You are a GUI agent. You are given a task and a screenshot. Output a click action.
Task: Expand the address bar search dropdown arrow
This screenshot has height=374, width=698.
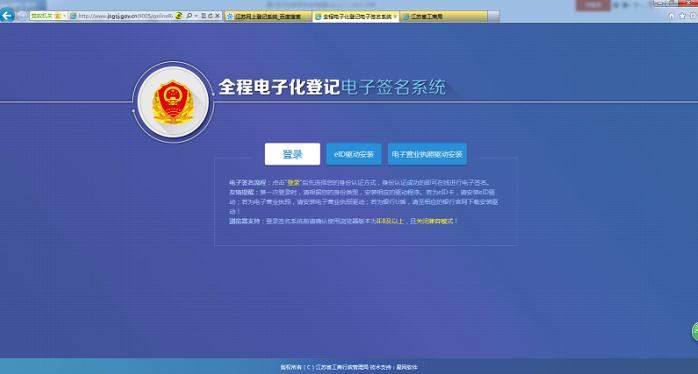(x=196, y=16)
